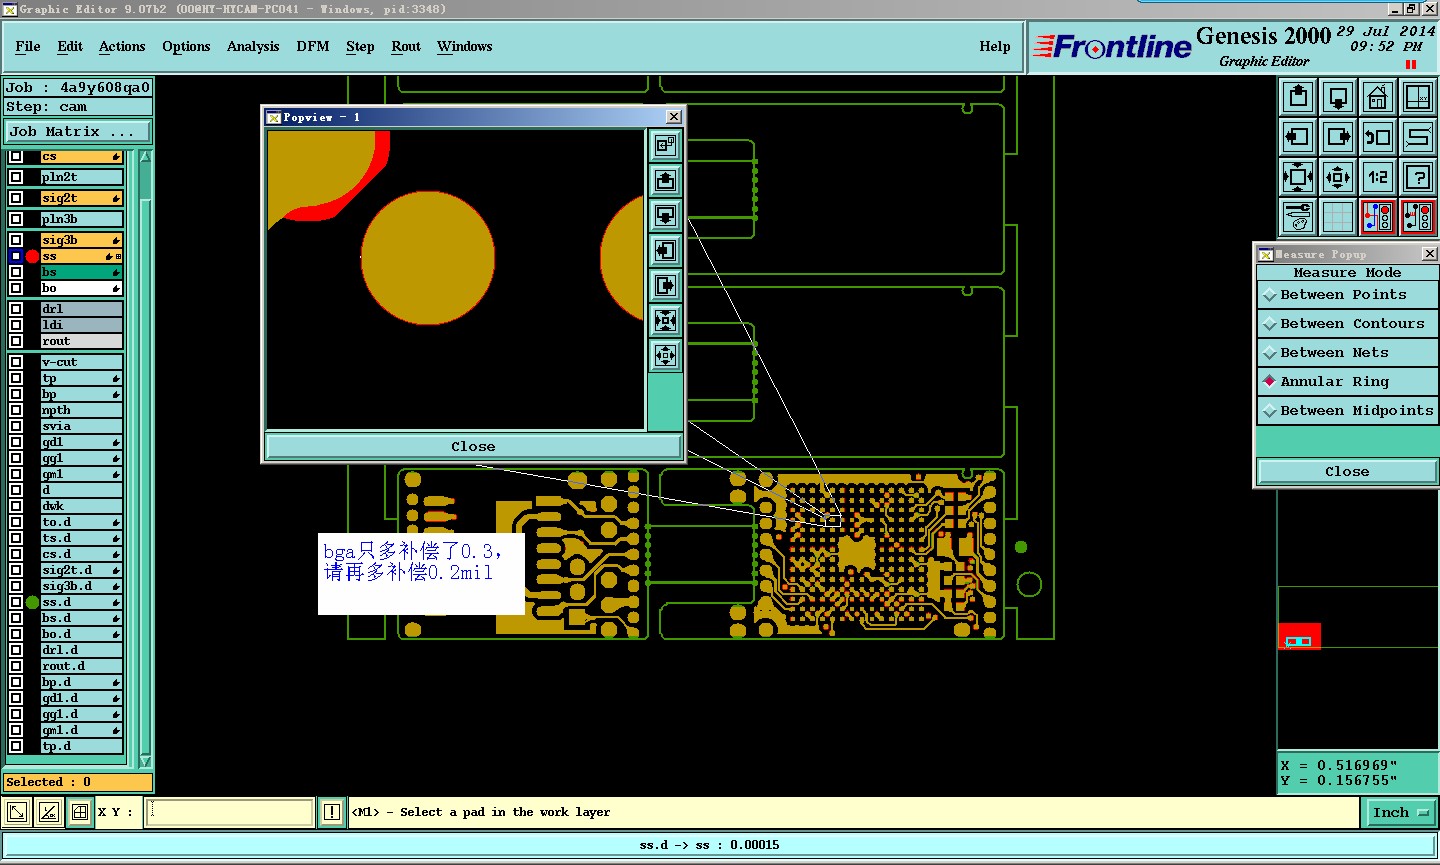Select the ss layer name row
1440x865 pixels.
[x=81, y=256]
